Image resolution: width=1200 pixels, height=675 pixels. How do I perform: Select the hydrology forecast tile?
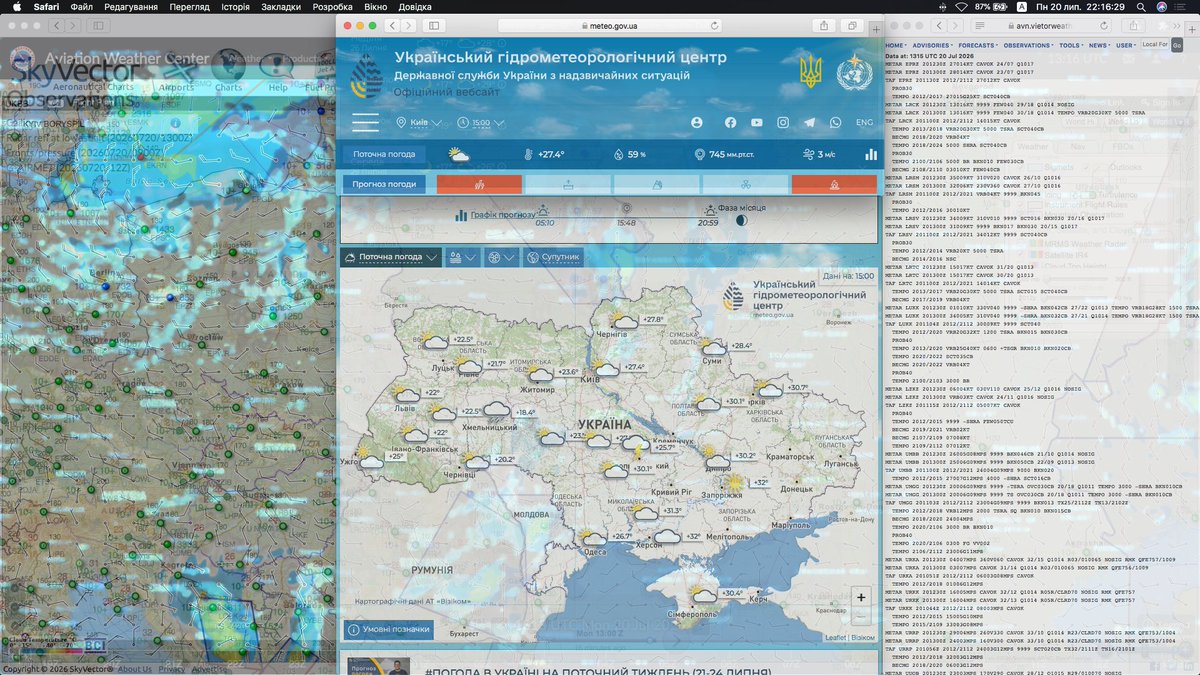click(568, 184)
